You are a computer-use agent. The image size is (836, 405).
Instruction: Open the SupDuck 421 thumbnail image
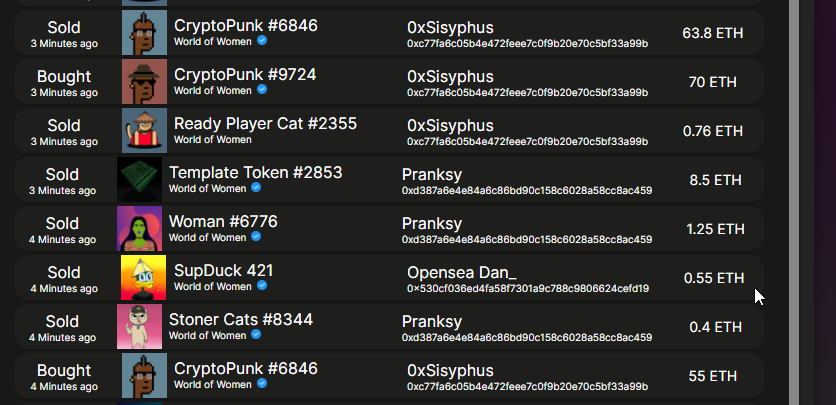[x=143, y=278]
